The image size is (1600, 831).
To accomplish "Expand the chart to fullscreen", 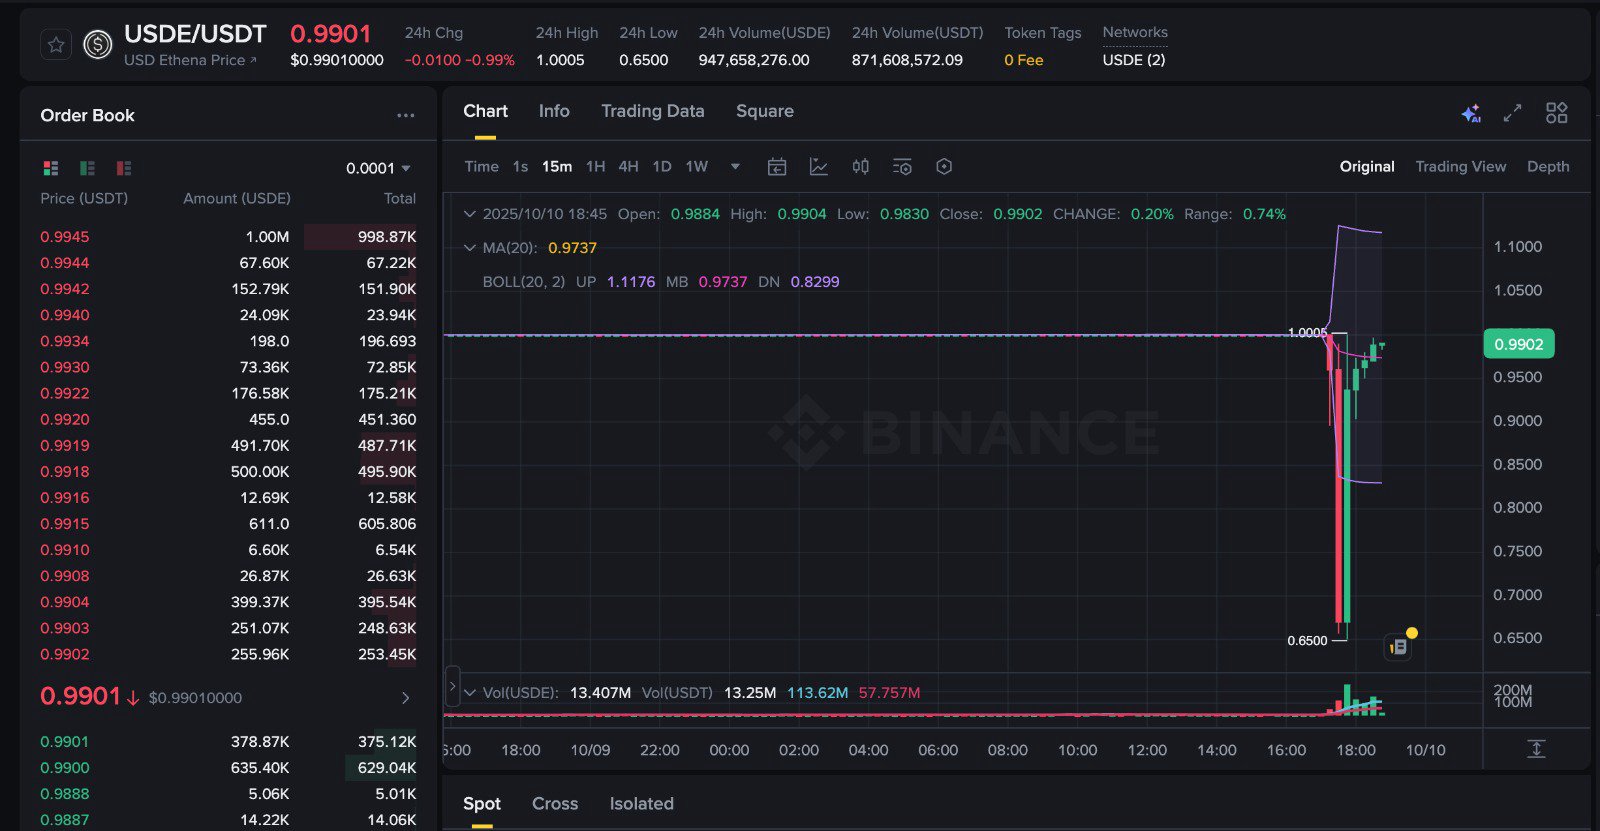I will click(1512, 113).
